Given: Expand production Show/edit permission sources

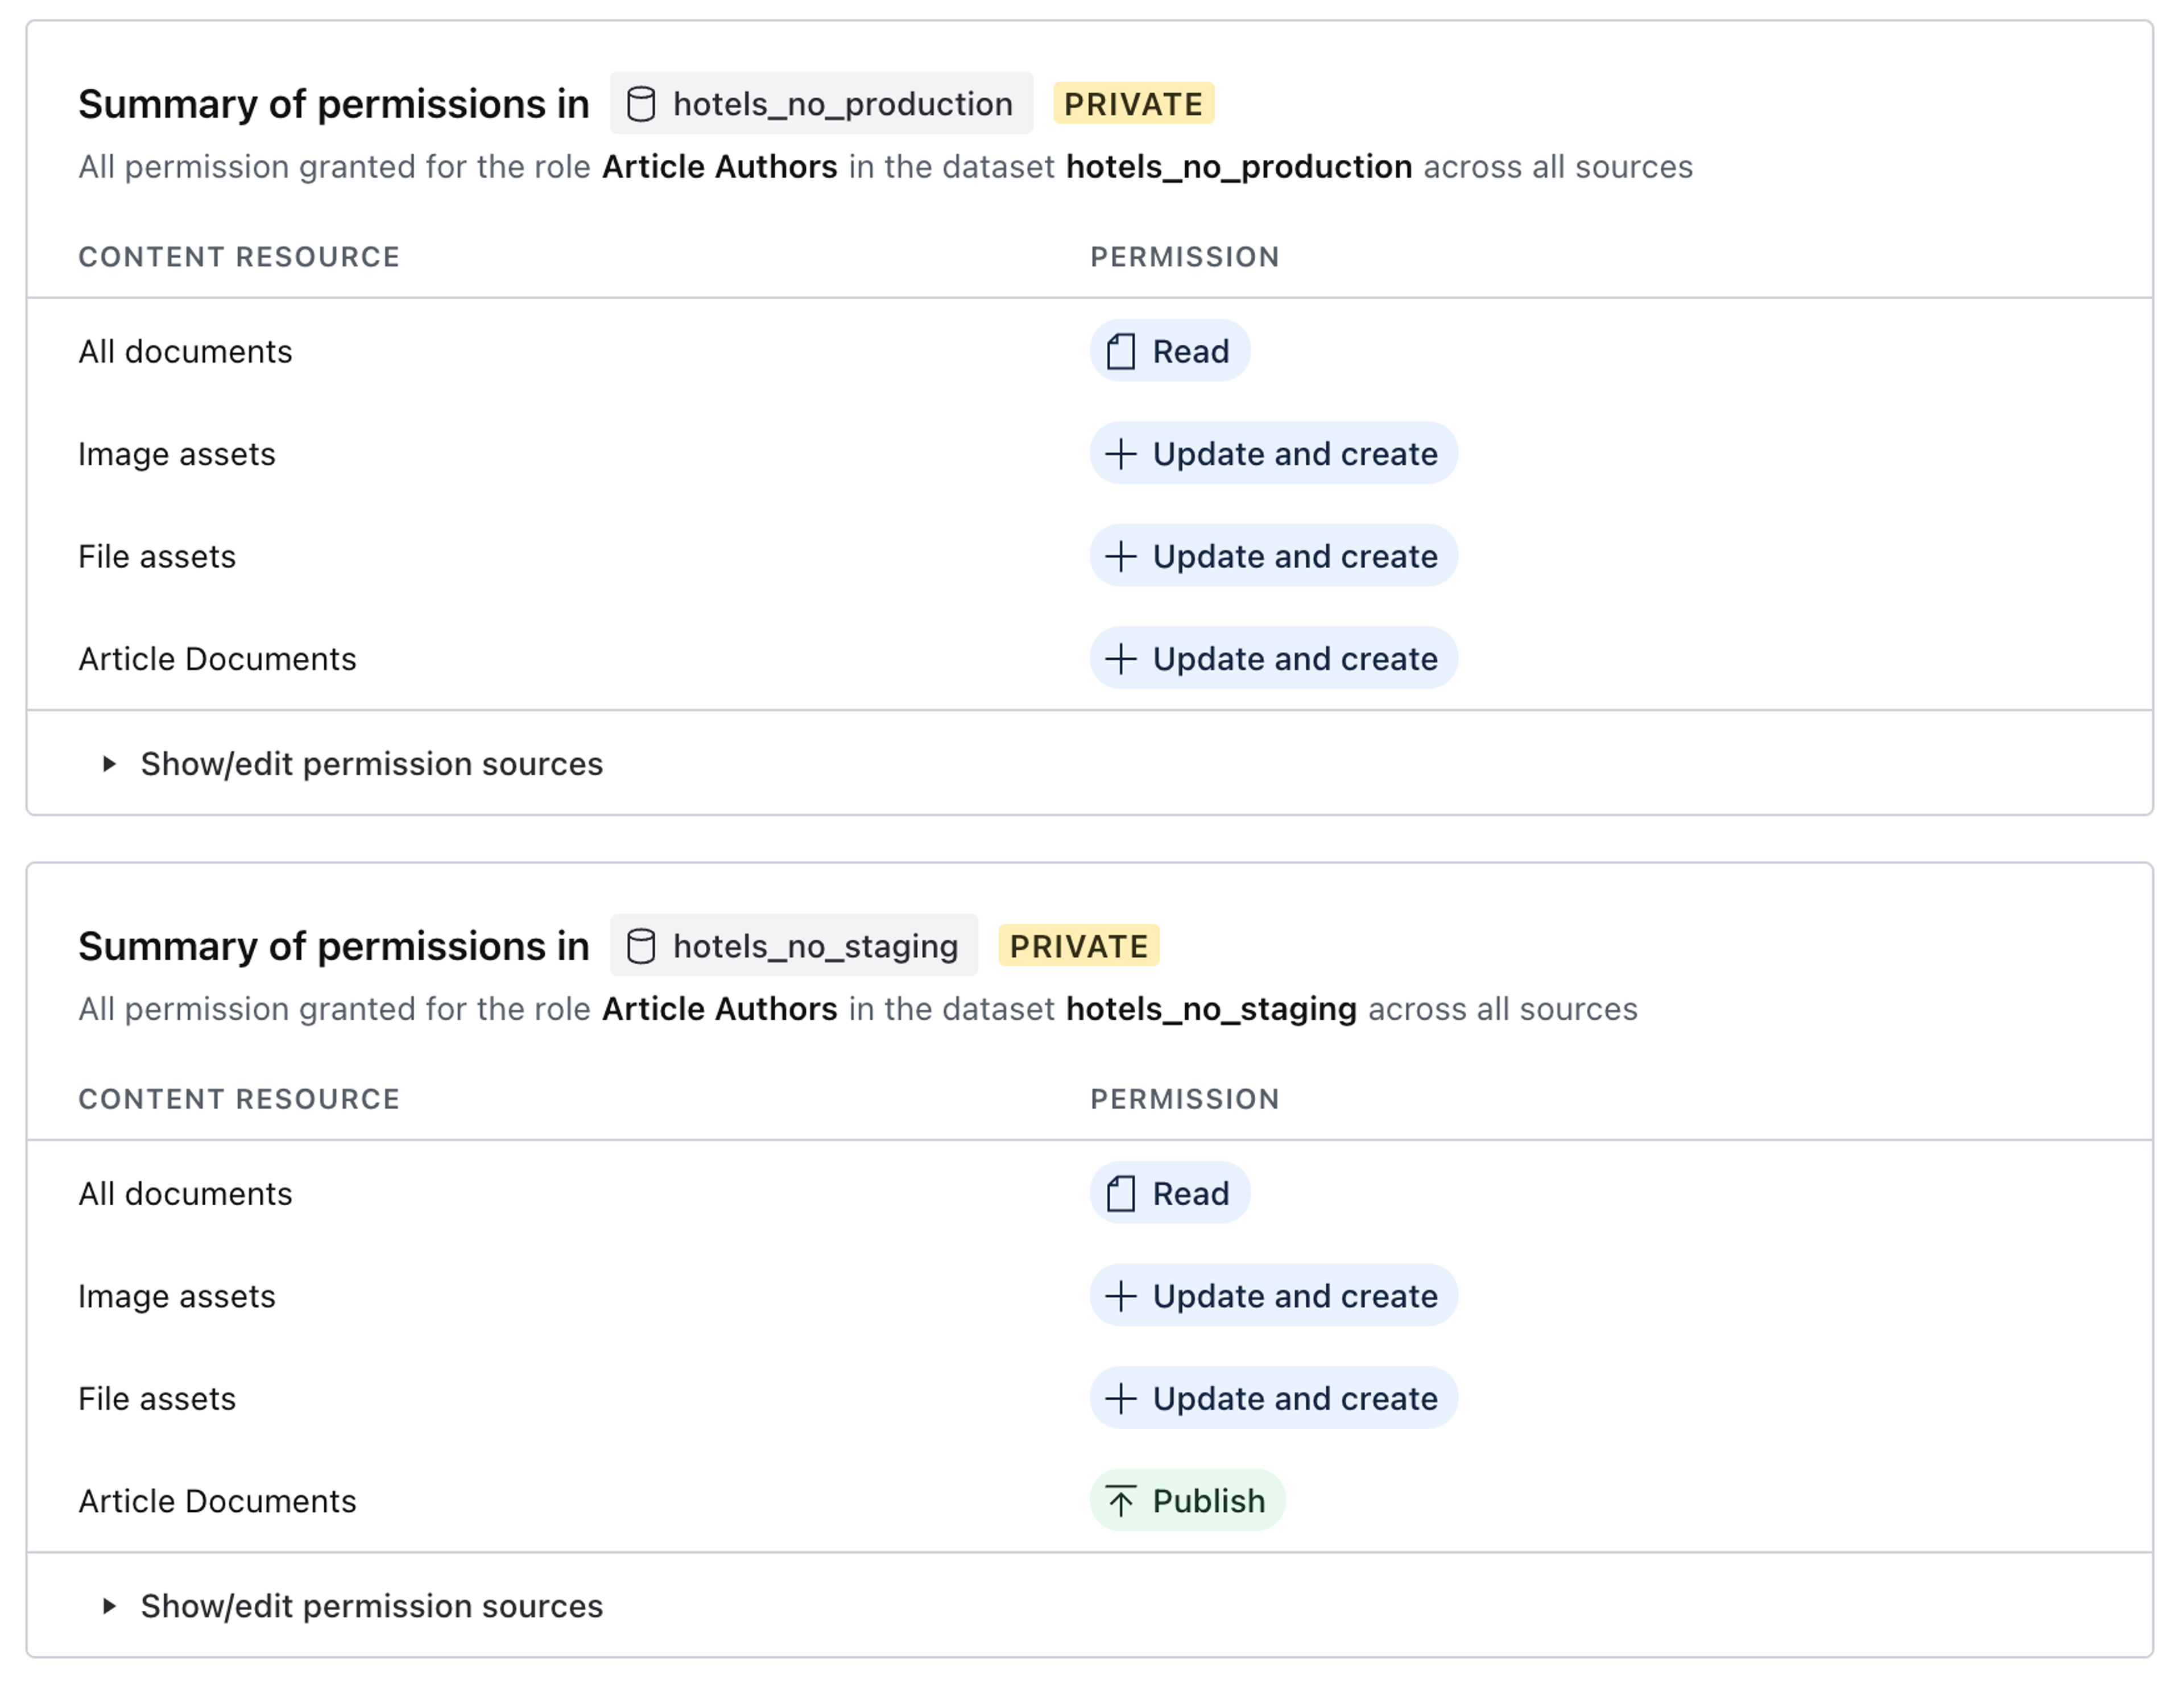Looking at the screenshot, I should pyautogui.click(x=371, y=764).
